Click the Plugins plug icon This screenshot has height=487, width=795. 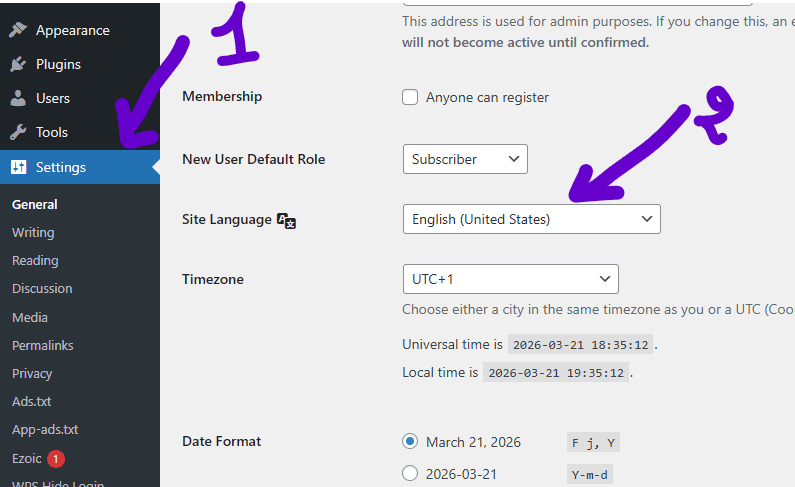click(x=18, y=64)
